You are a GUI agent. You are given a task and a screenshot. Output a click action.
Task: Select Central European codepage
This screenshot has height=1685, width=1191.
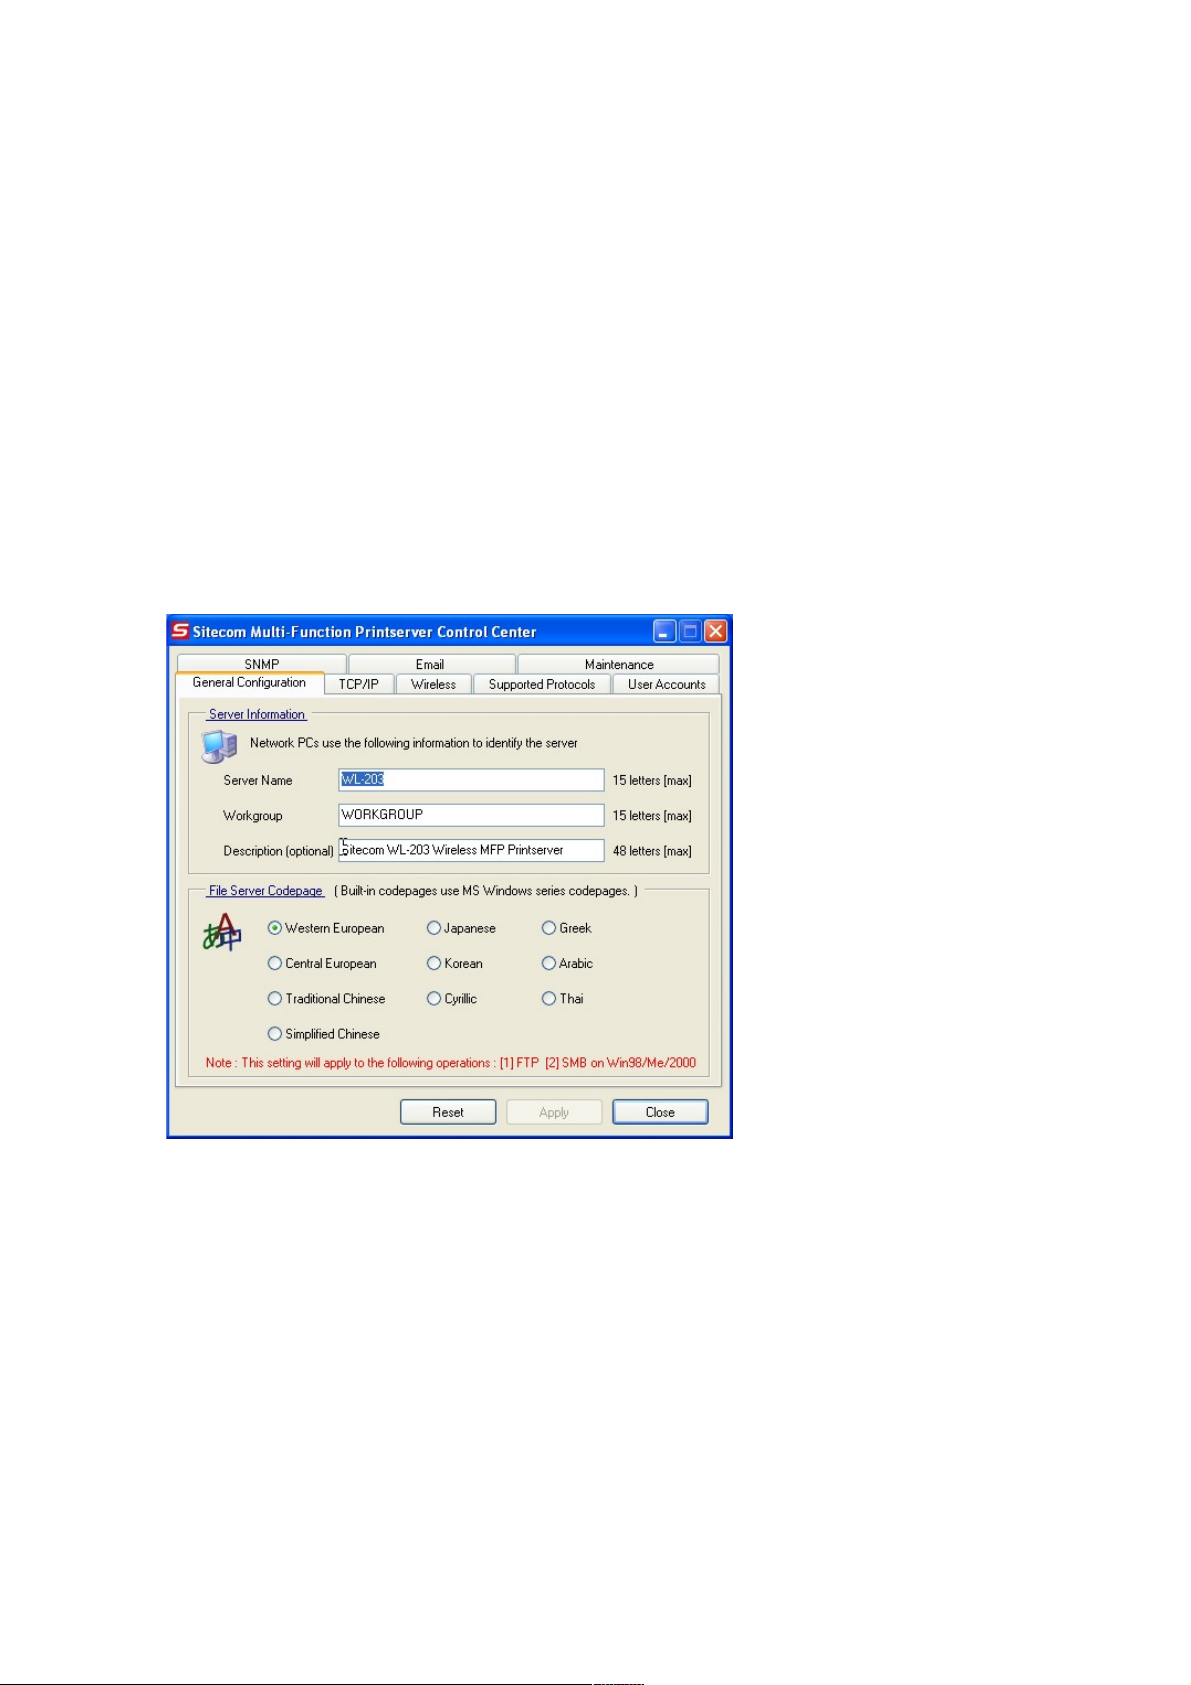pyautogui.click(x=322, y=963)
